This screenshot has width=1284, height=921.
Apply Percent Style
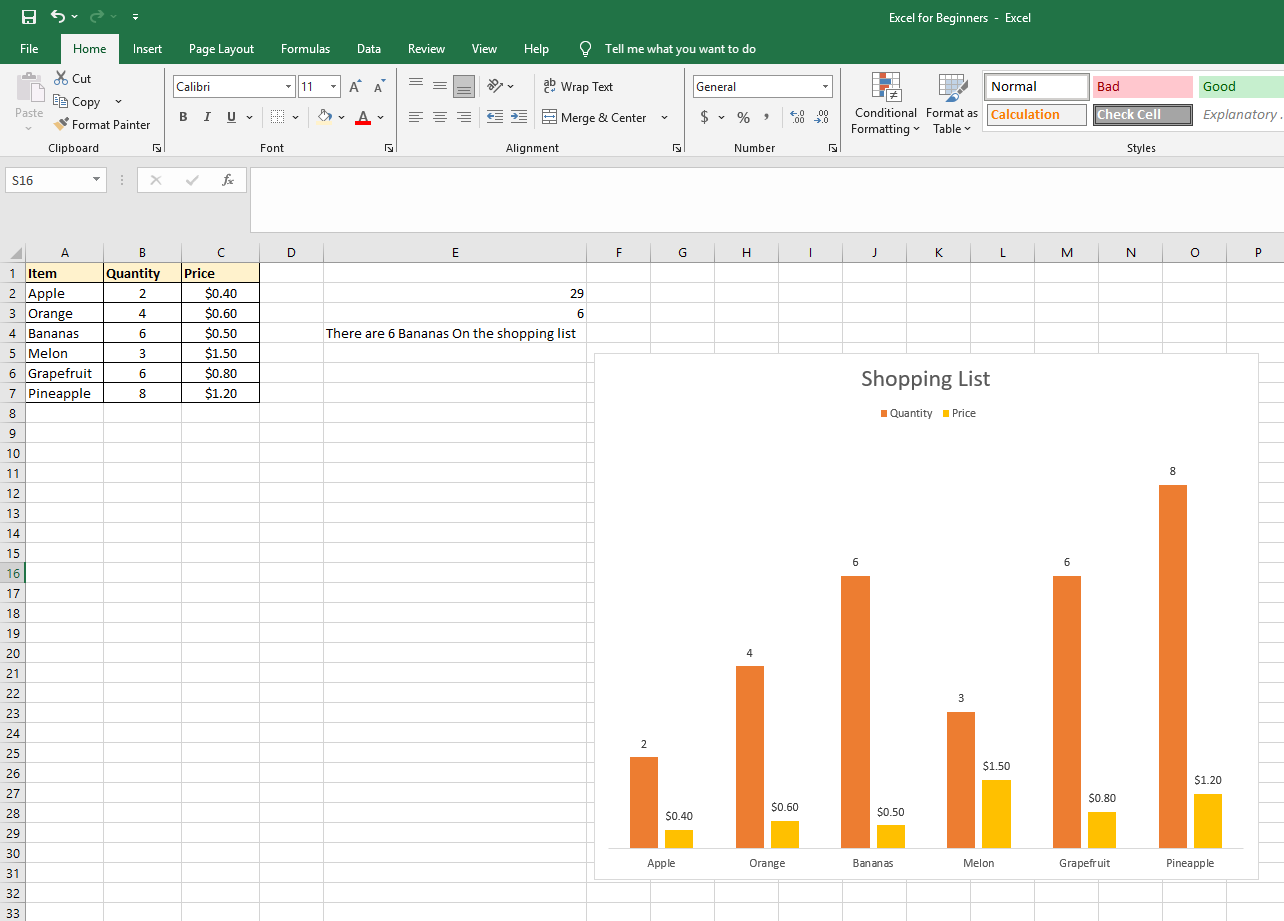coord(743,117)
